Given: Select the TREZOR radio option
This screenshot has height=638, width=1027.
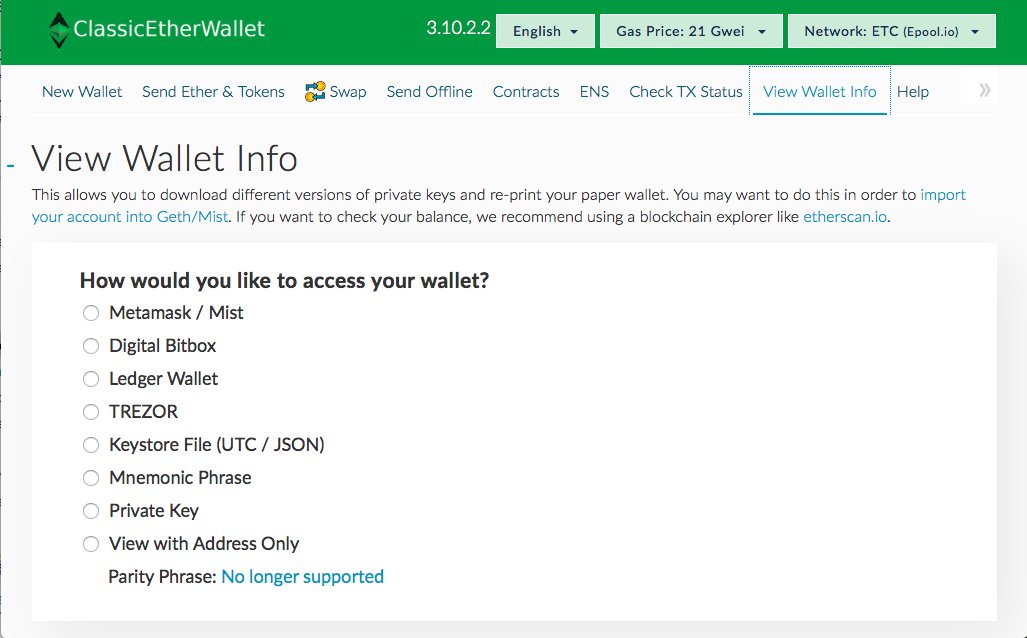Looking at the screenshot, I should [91, 411].
